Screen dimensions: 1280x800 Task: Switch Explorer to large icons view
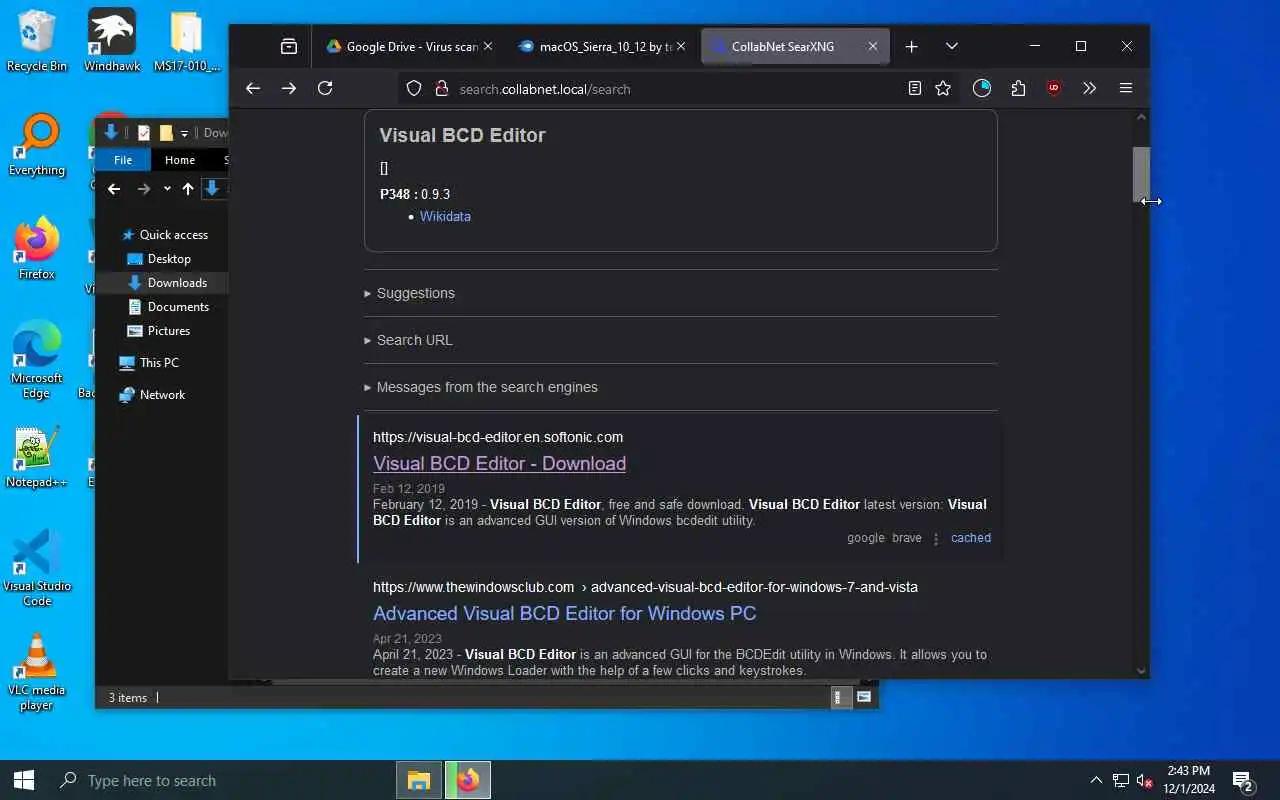point(864,697)
